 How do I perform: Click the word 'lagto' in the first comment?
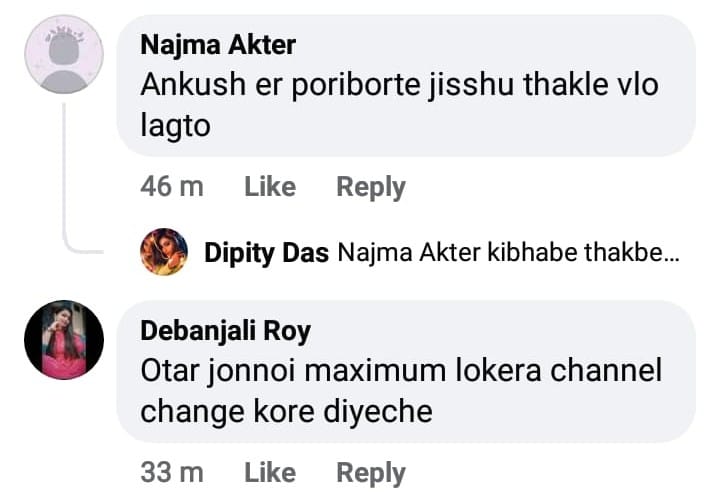tap(175, 126)
